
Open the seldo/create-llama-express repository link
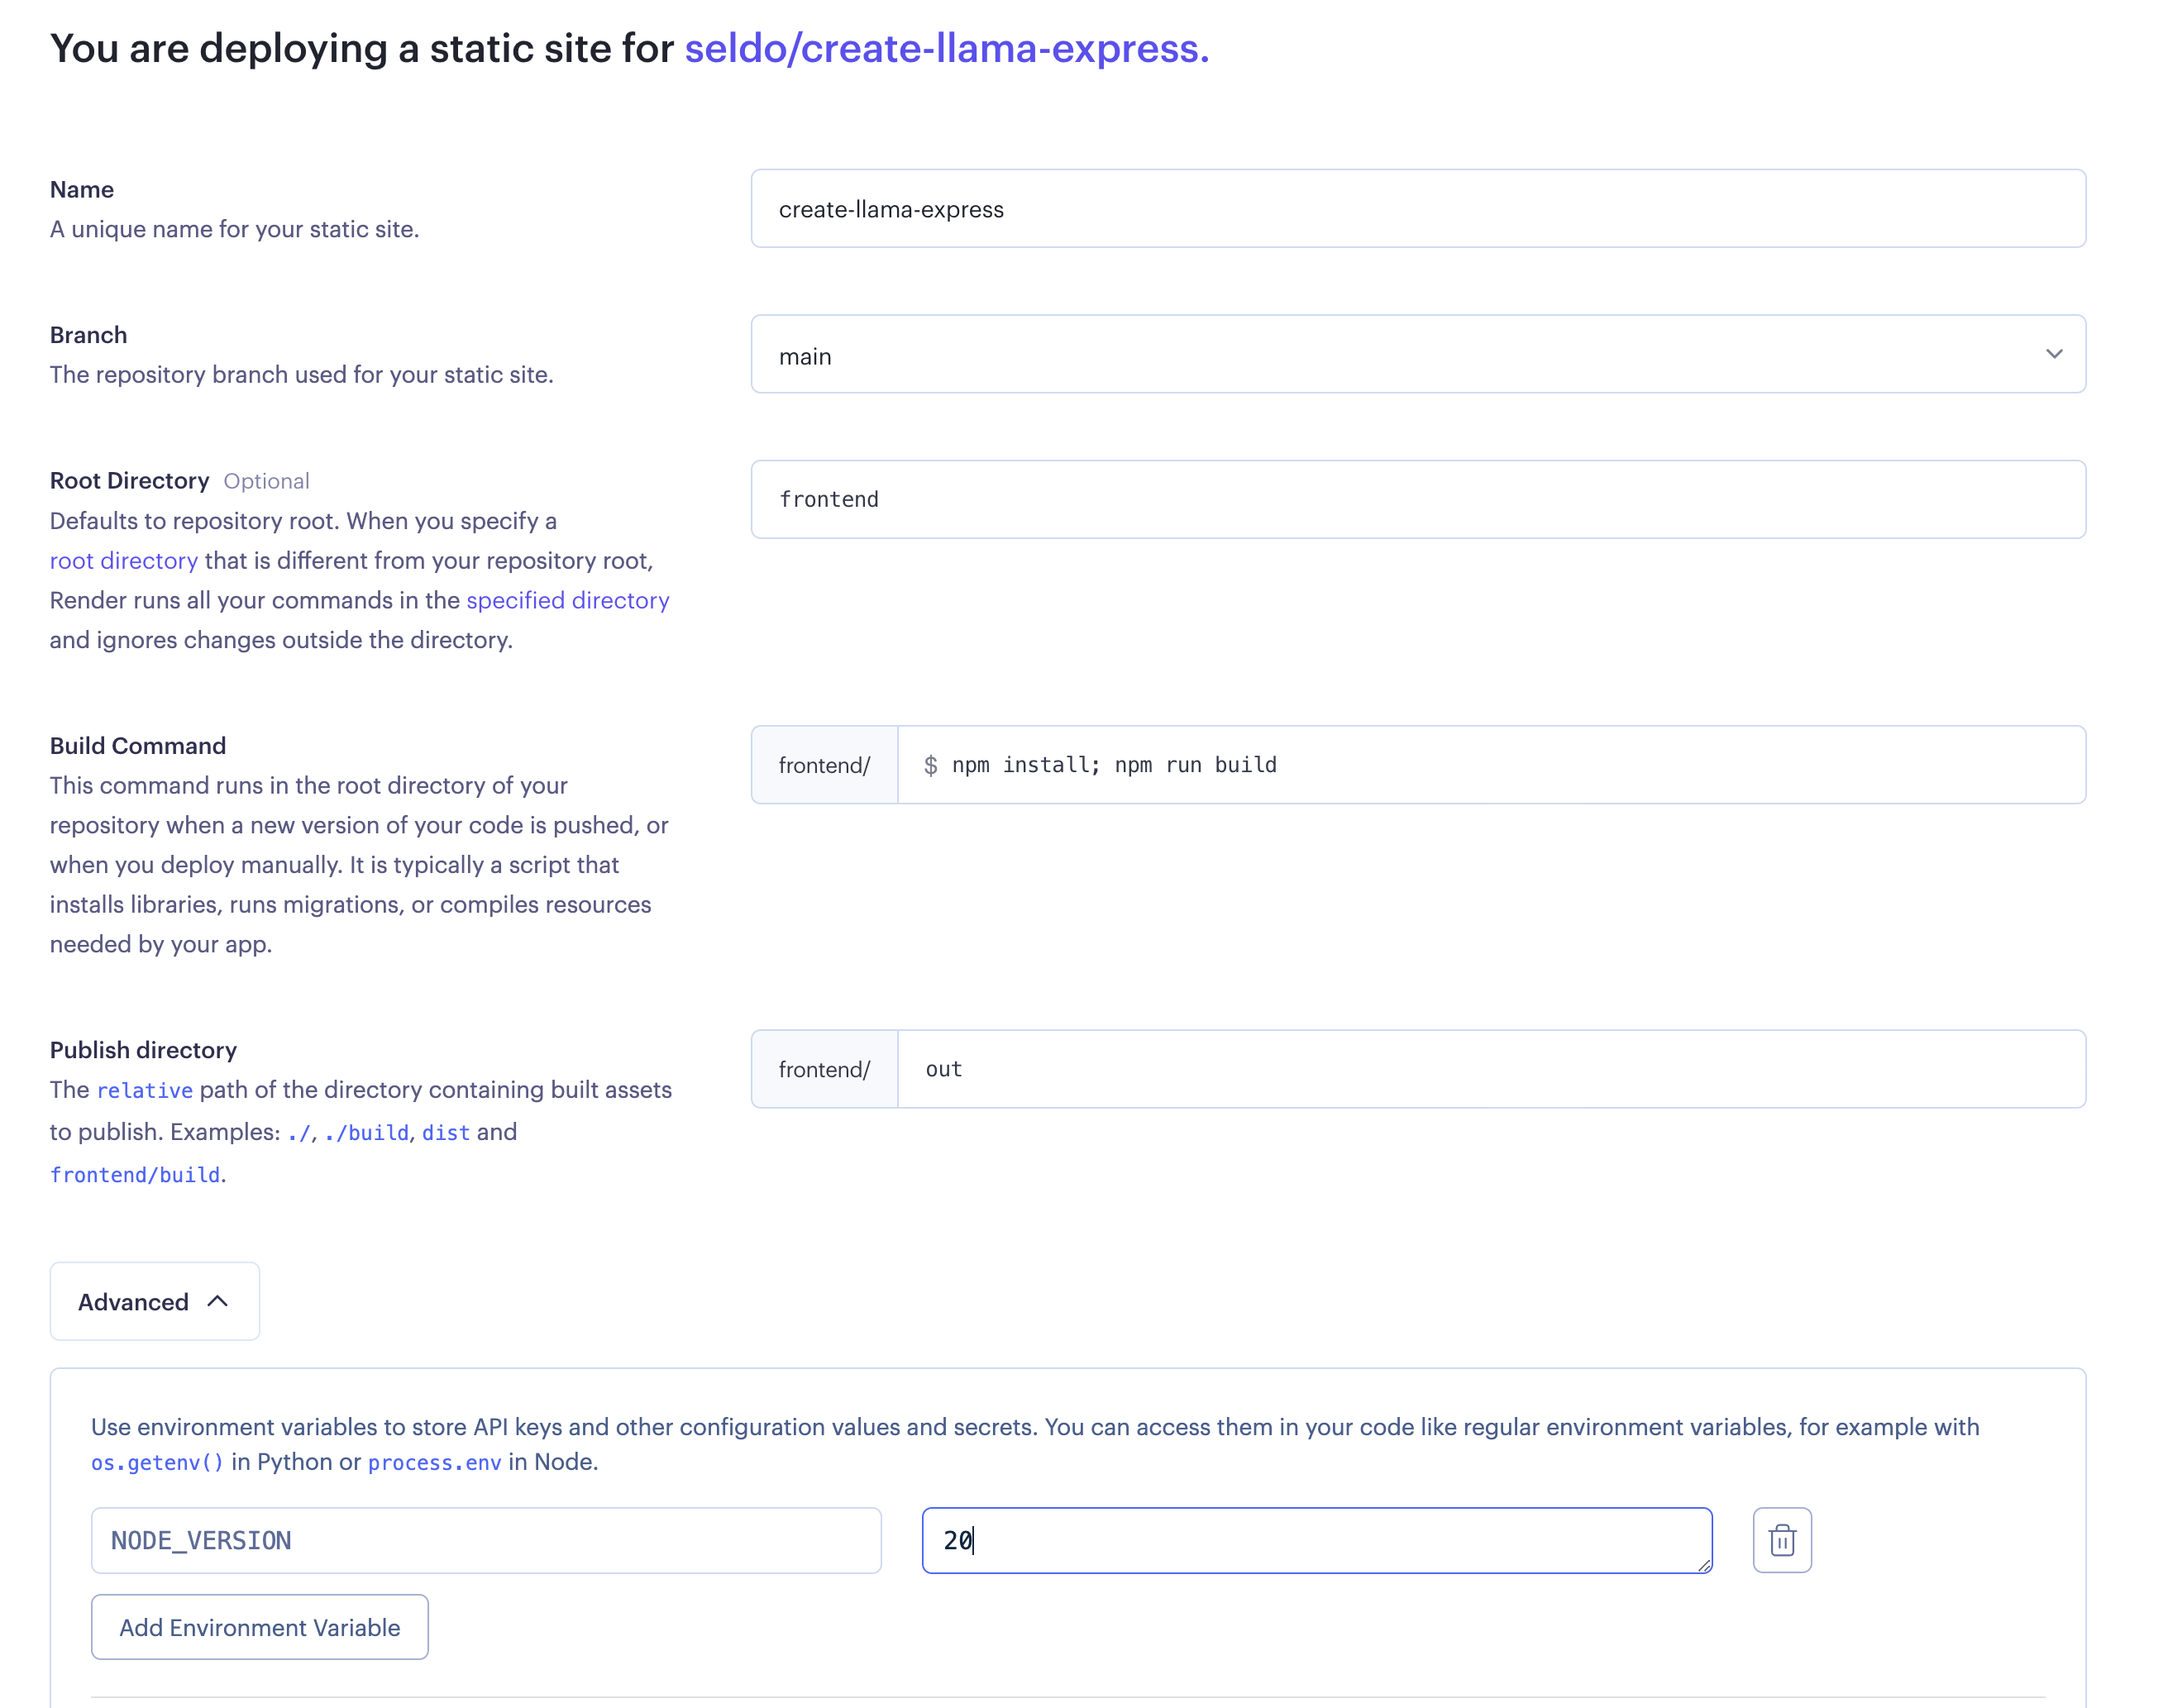pyautogui.click(x=946, y=48)
